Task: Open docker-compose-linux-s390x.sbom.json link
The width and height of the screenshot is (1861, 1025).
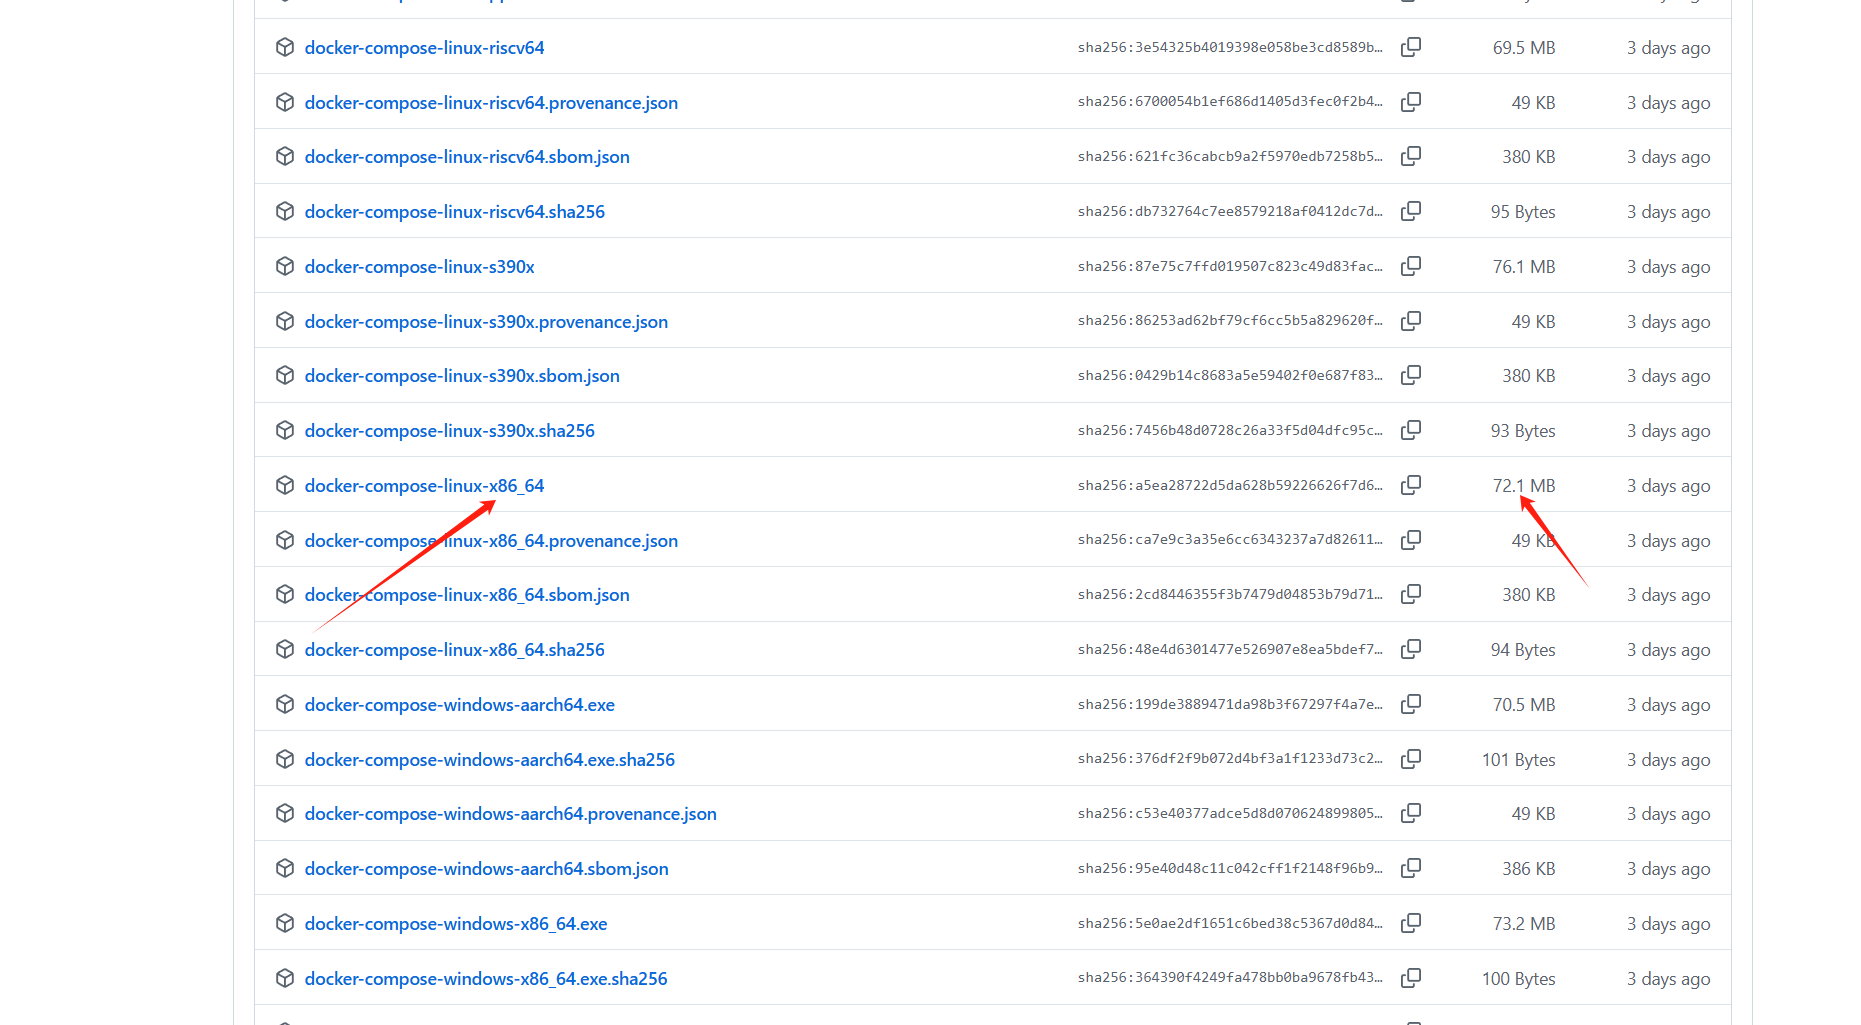Action: coord(462,376)
